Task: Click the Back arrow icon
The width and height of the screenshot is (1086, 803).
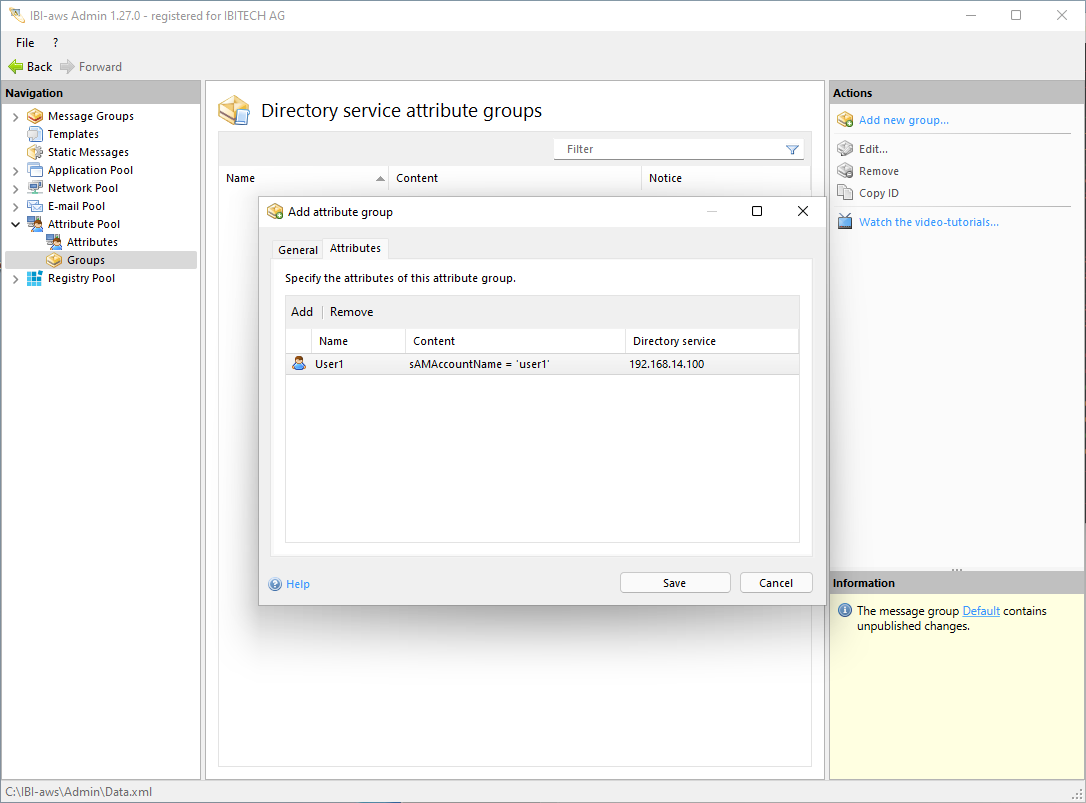Action: (16, 67)
